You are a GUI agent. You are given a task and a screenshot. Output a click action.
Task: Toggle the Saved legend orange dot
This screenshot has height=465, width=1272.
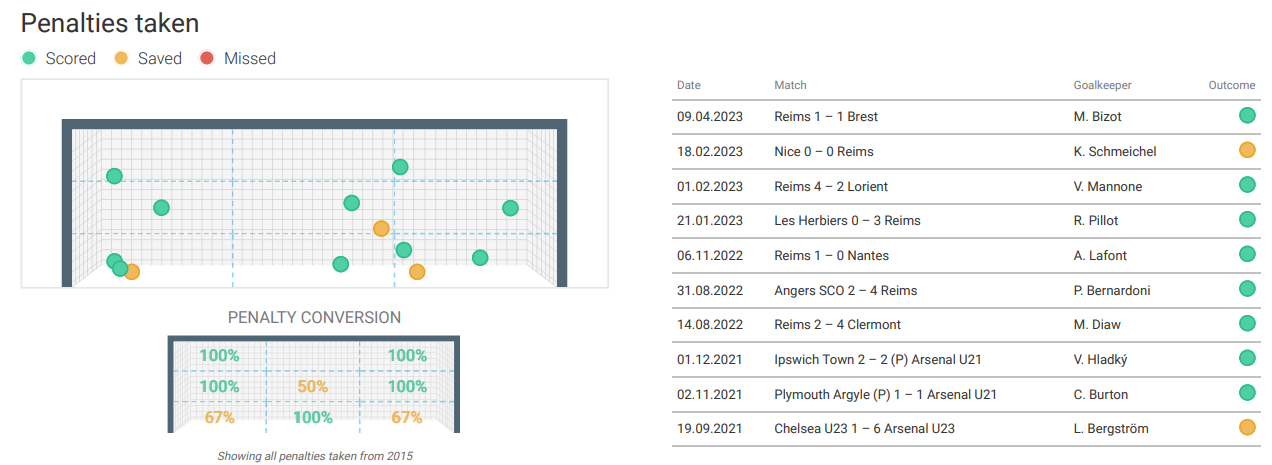click(x=122, y=59)
